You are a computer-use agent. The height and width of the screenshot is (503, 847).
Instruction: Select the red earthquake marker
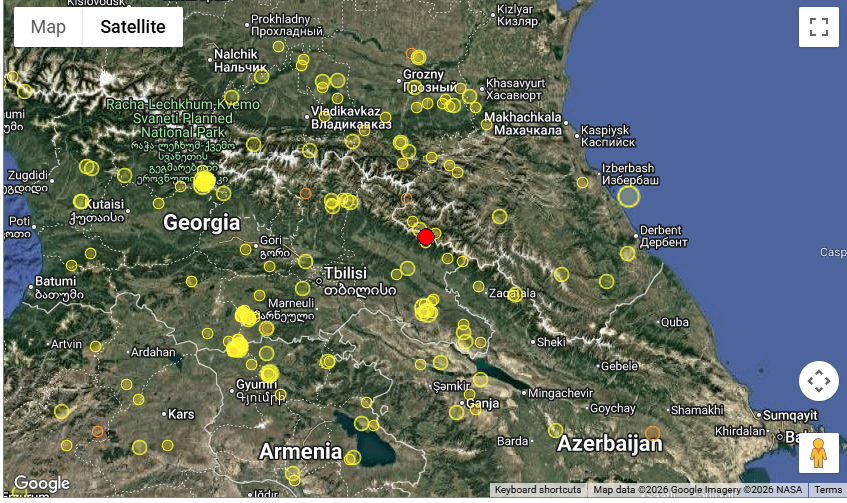(425, 237)
